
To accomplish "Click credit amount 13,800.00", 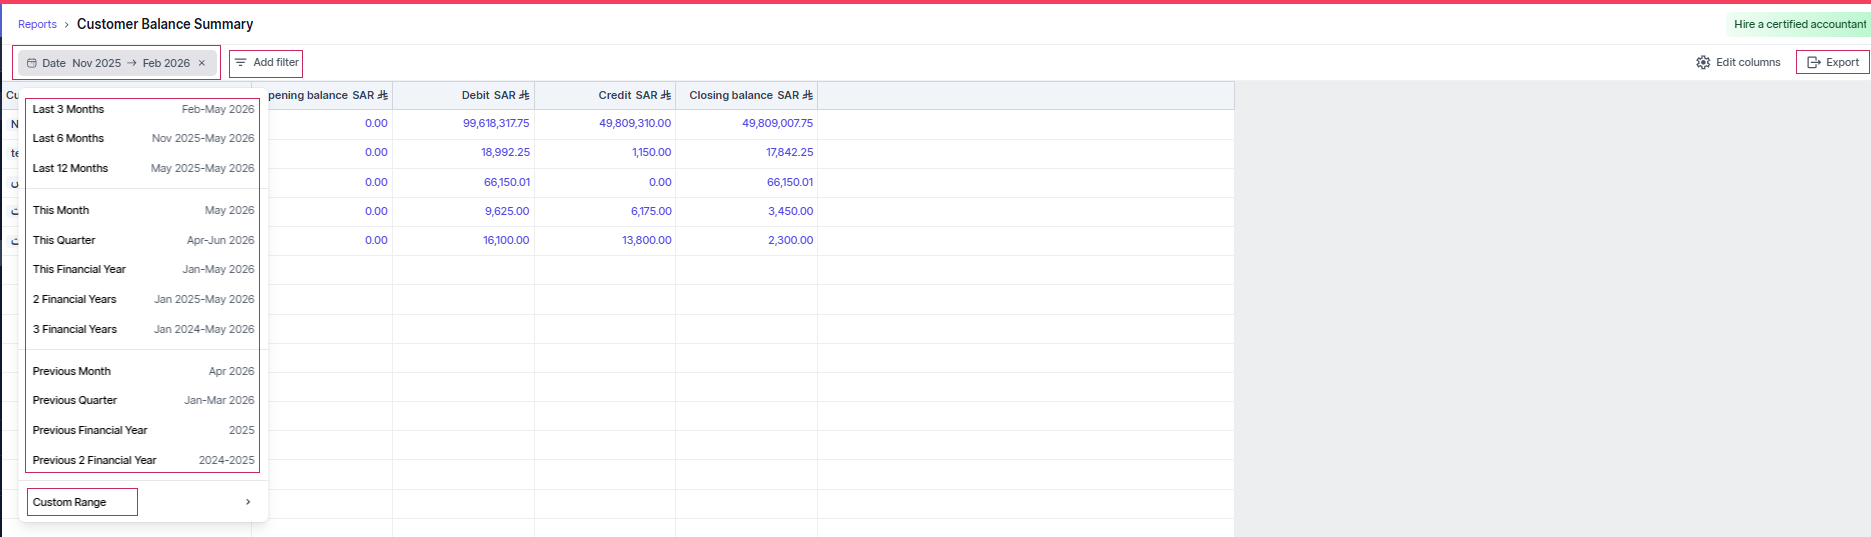I will 647,240.
